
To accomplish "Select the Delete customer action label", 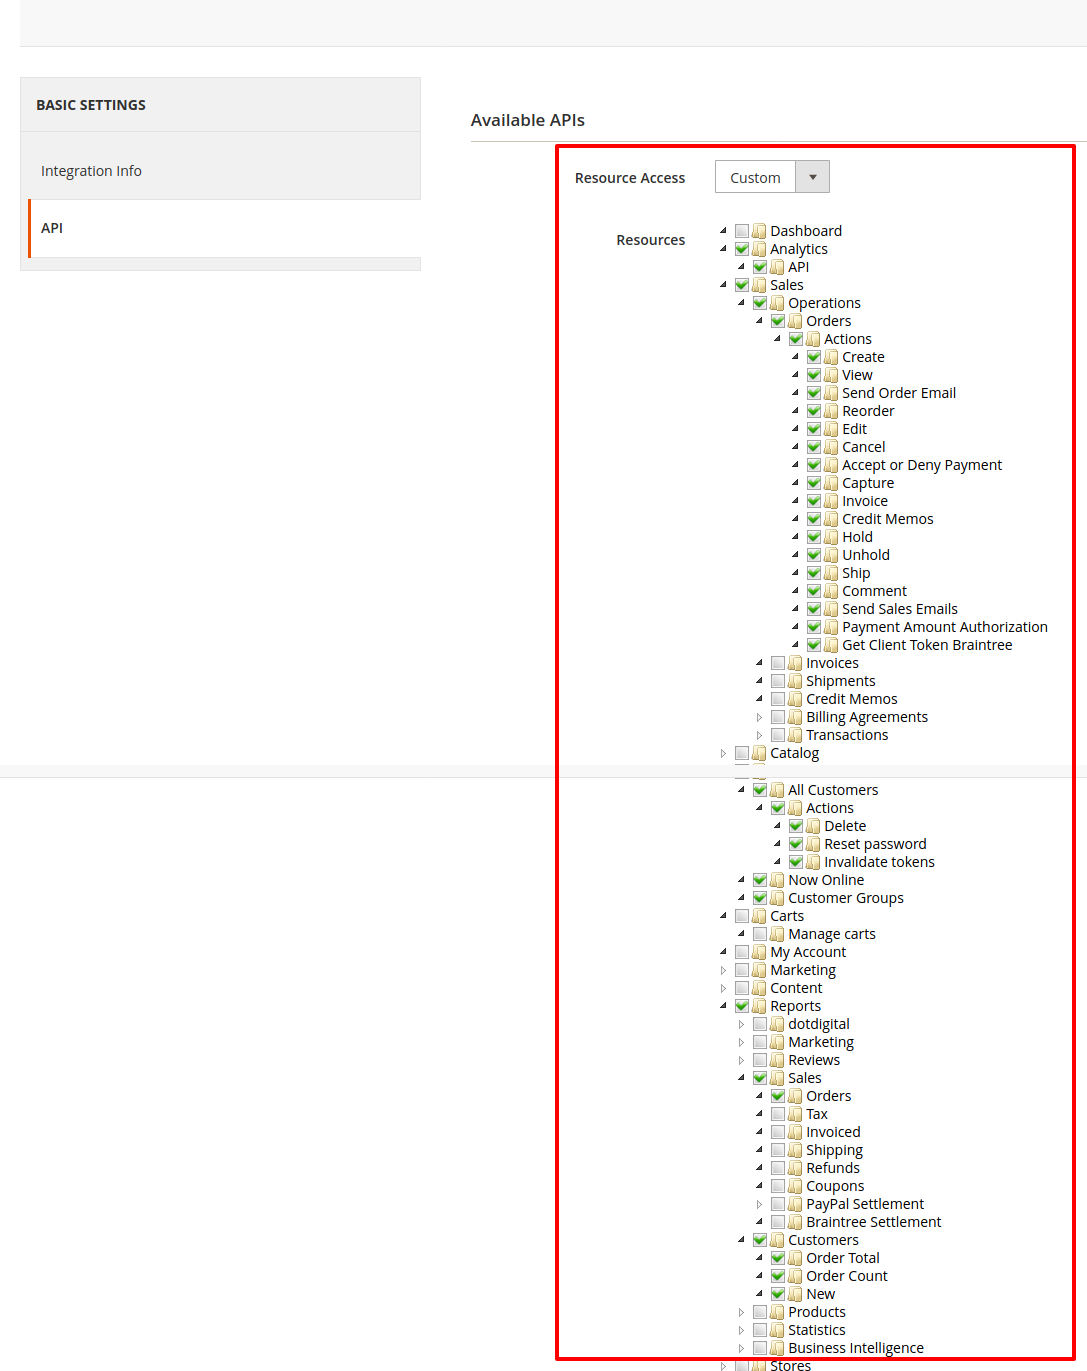I will pos(845,826).
